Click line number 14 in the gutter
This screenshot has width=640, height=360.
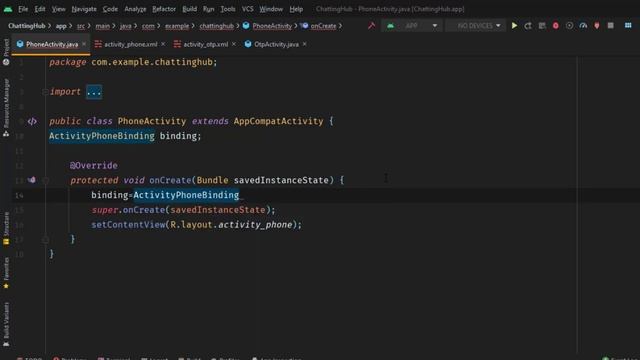(x=19, y=196)
